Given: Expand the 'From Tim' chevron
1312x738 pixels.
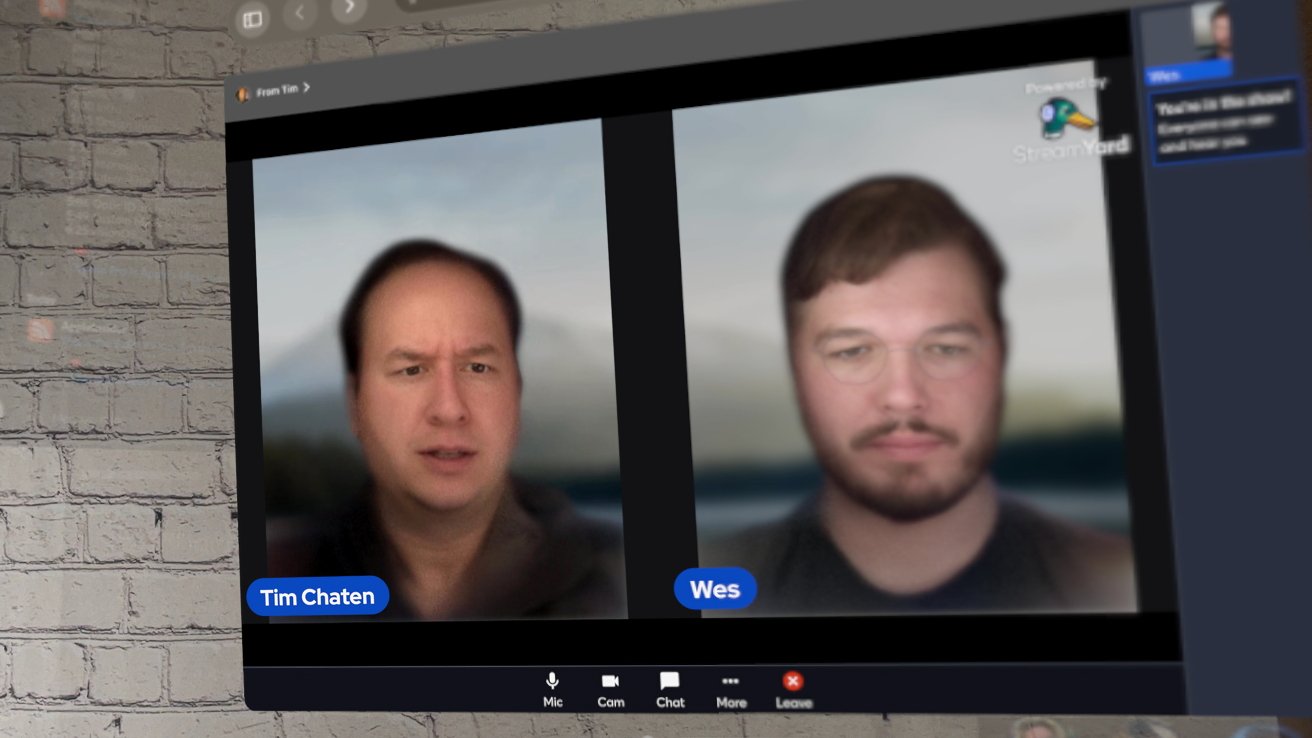Looking at the screenshot, I should point(307,88).
